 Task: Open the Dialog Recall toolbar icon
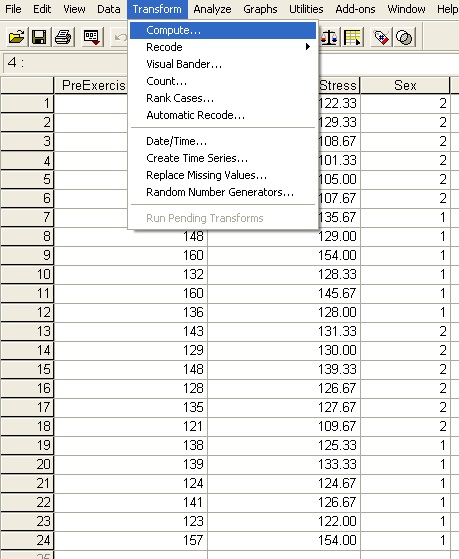(x=91, y=37)
